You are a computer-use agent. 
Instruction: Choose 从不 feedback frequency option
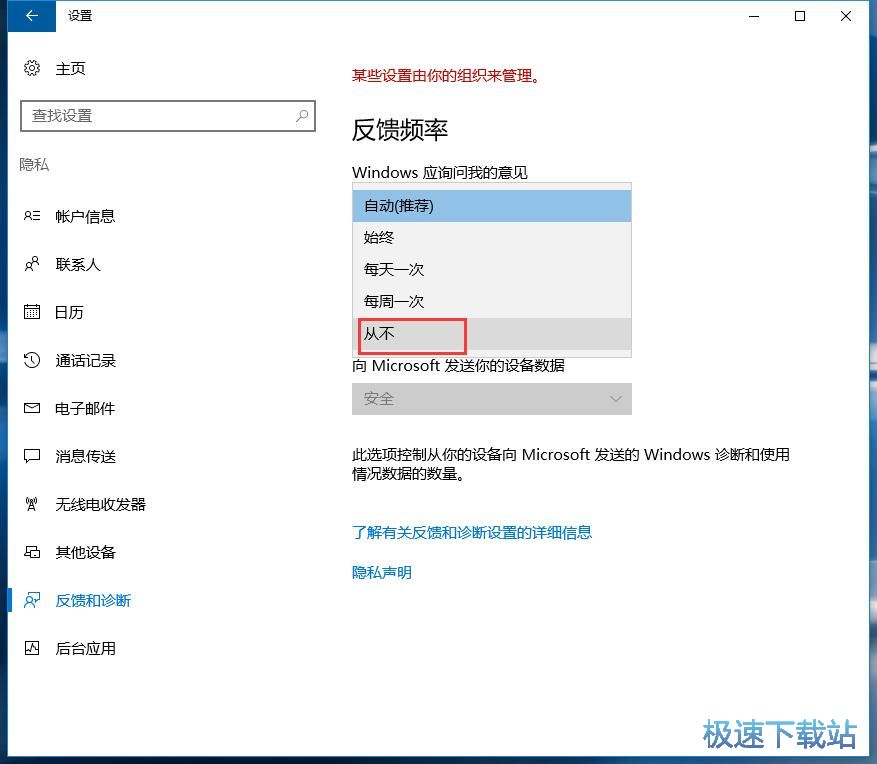(492, 334)
